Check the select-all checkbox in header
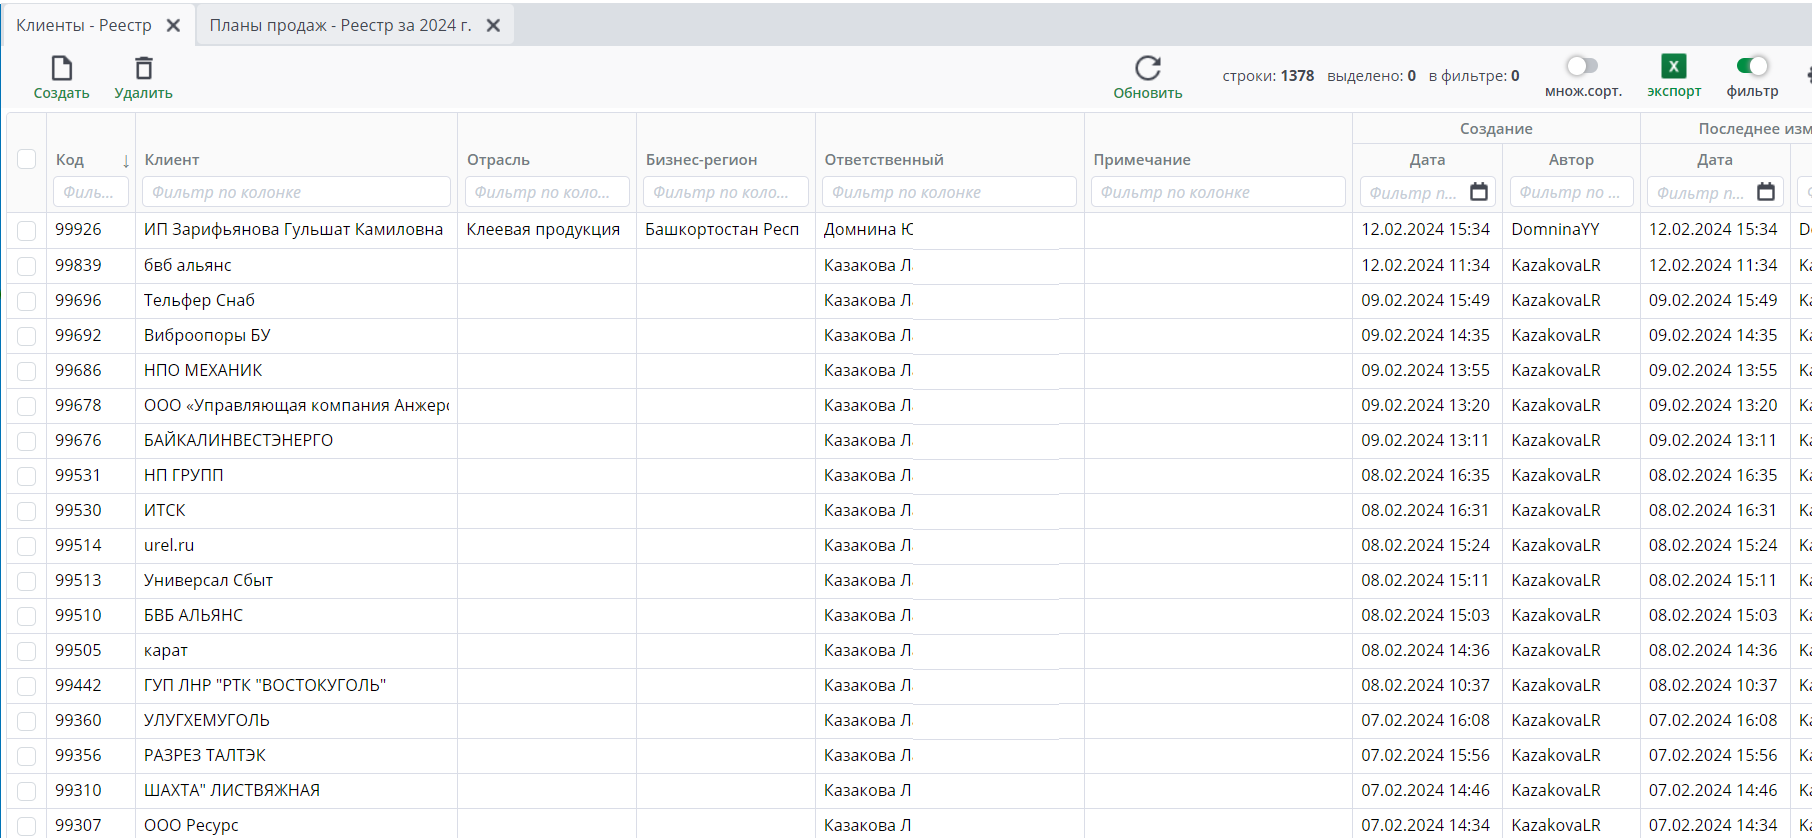This screenshot has width=1812, height=838. (x=27, y=159)
